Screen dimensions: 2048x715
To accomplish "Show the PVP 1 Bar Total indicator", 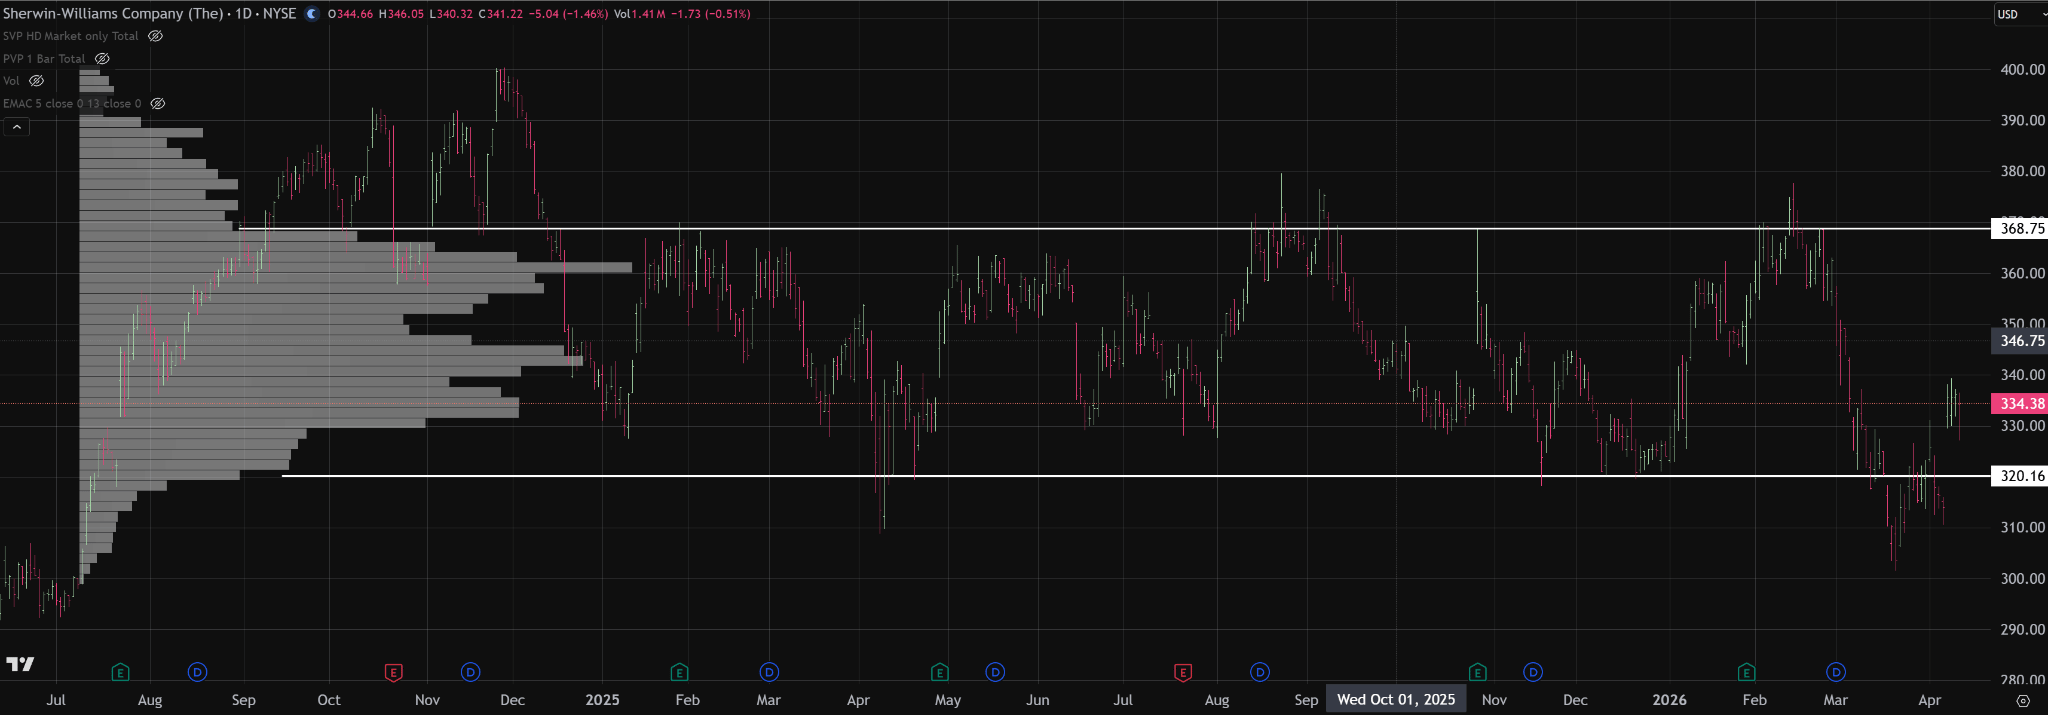I will click(x=102, y=59).
